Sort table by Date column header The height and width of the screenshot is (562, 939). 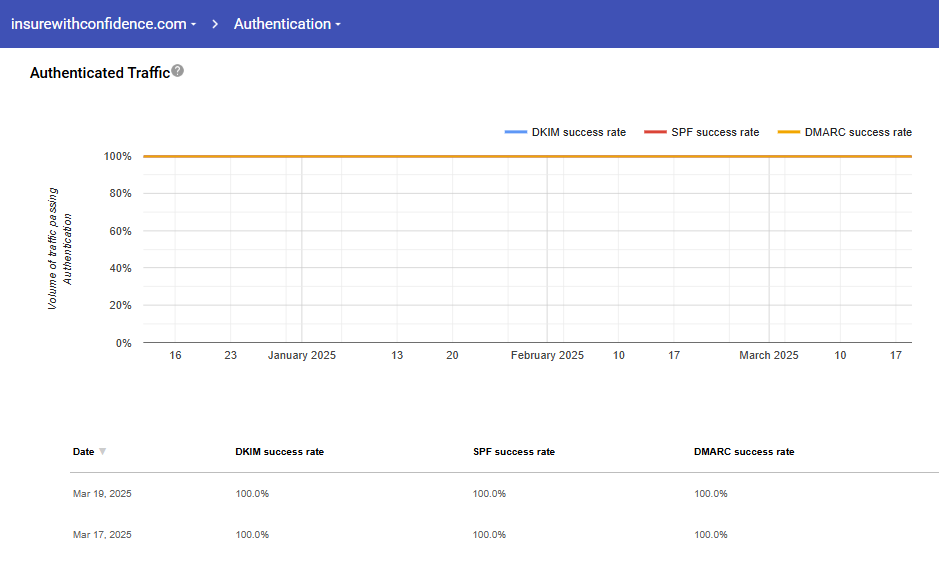pyautogui.click(x=84, y=452)
